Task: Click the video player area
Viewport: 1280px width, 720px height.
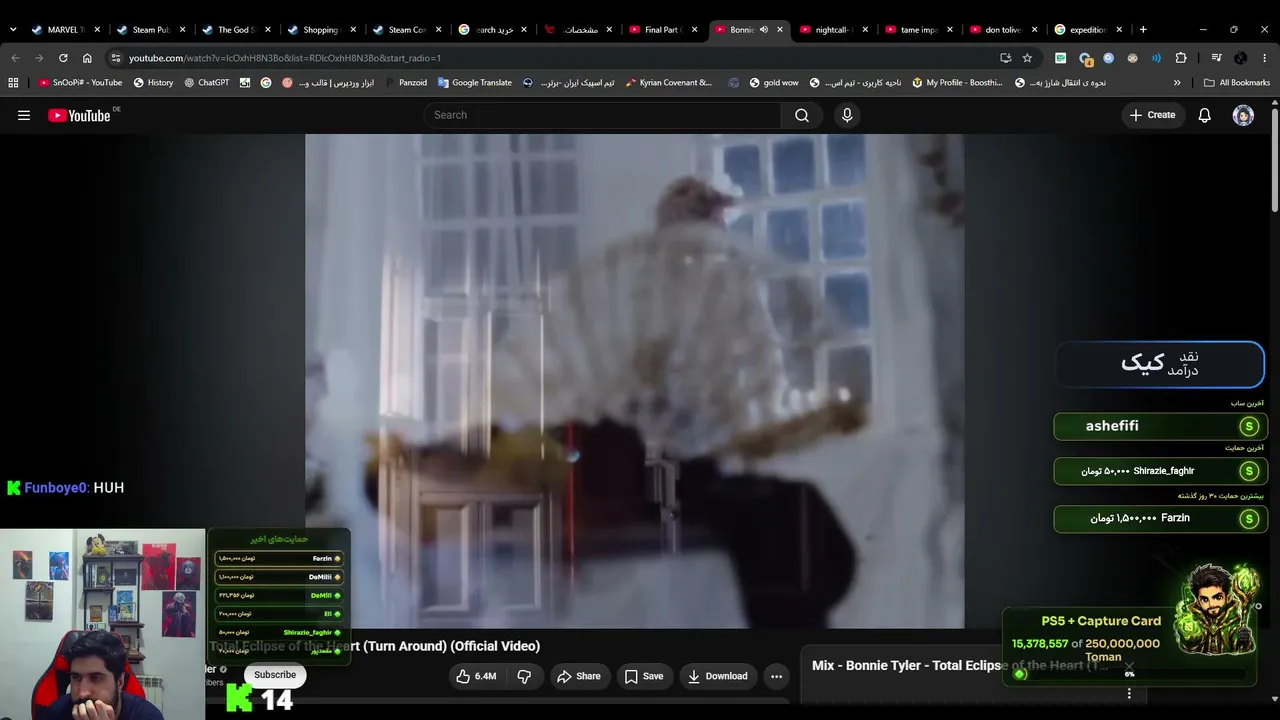Action: click(x=635, y=381)
